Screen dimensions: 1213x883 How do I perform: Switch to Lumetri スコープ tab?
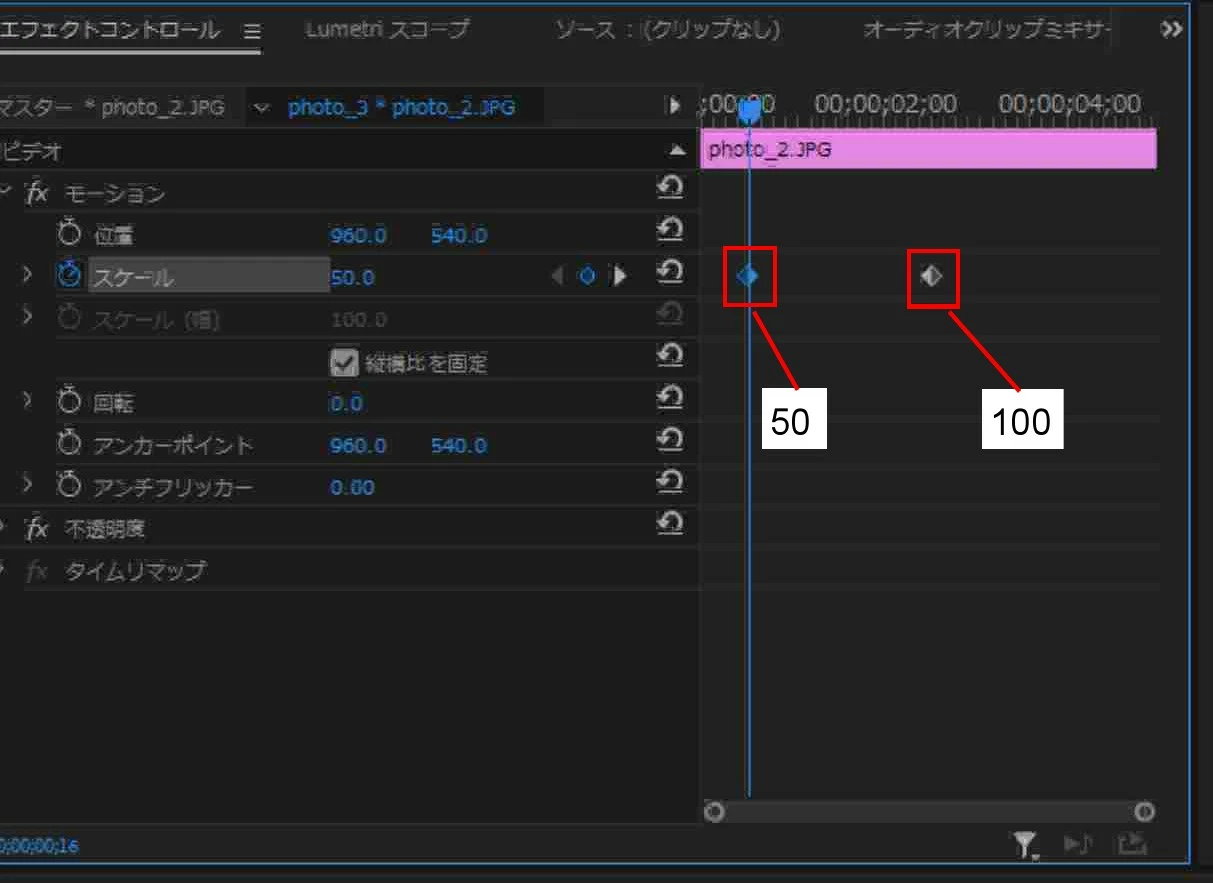(387, 30)
